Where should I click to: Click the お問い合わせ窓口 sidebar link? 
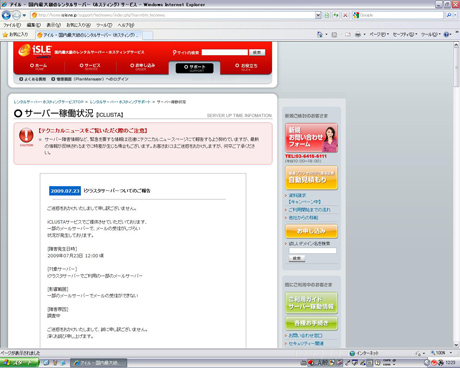click(x=305, y=336)
